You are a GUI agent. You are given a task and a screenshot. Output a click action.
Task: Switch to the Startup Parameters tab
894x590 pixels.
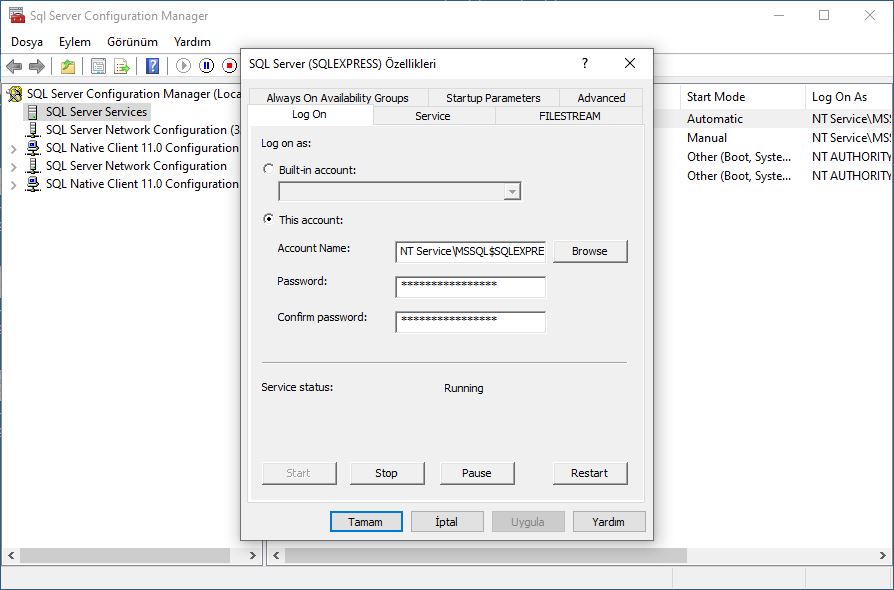pyautogui.click(x=493, y=97)
